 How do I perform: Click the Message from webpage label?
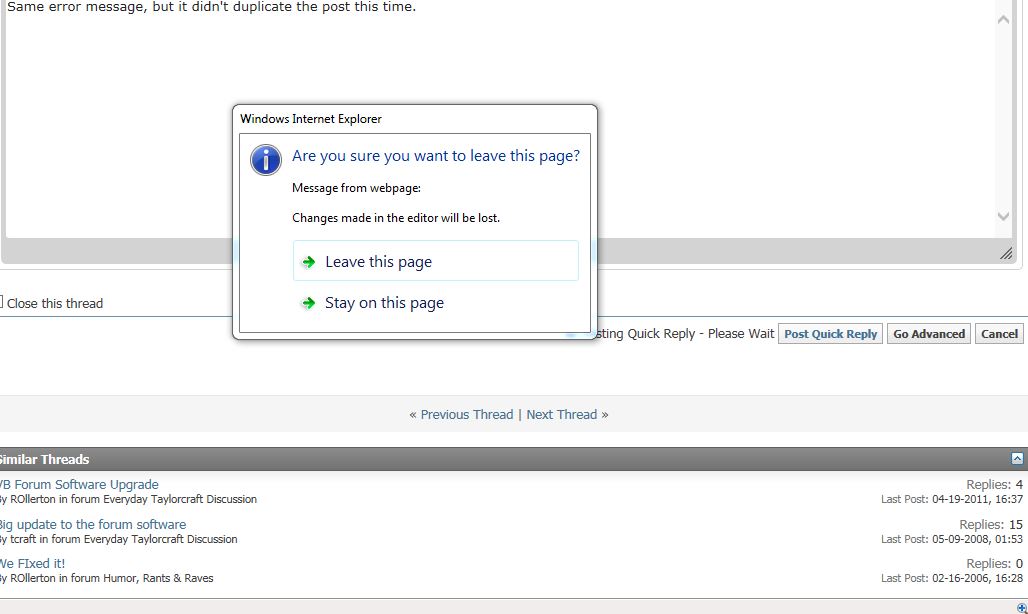coord(357,188)
